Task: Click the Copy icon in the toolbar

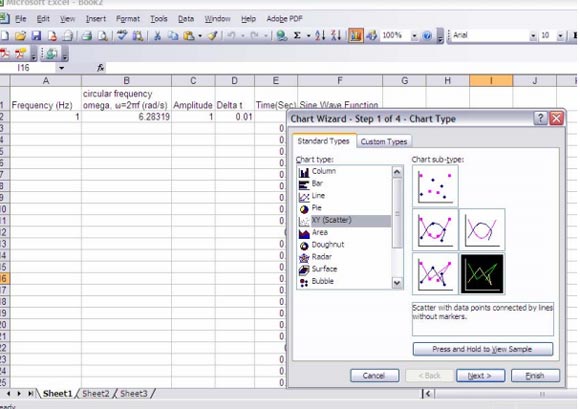Action: pos(173,36)
